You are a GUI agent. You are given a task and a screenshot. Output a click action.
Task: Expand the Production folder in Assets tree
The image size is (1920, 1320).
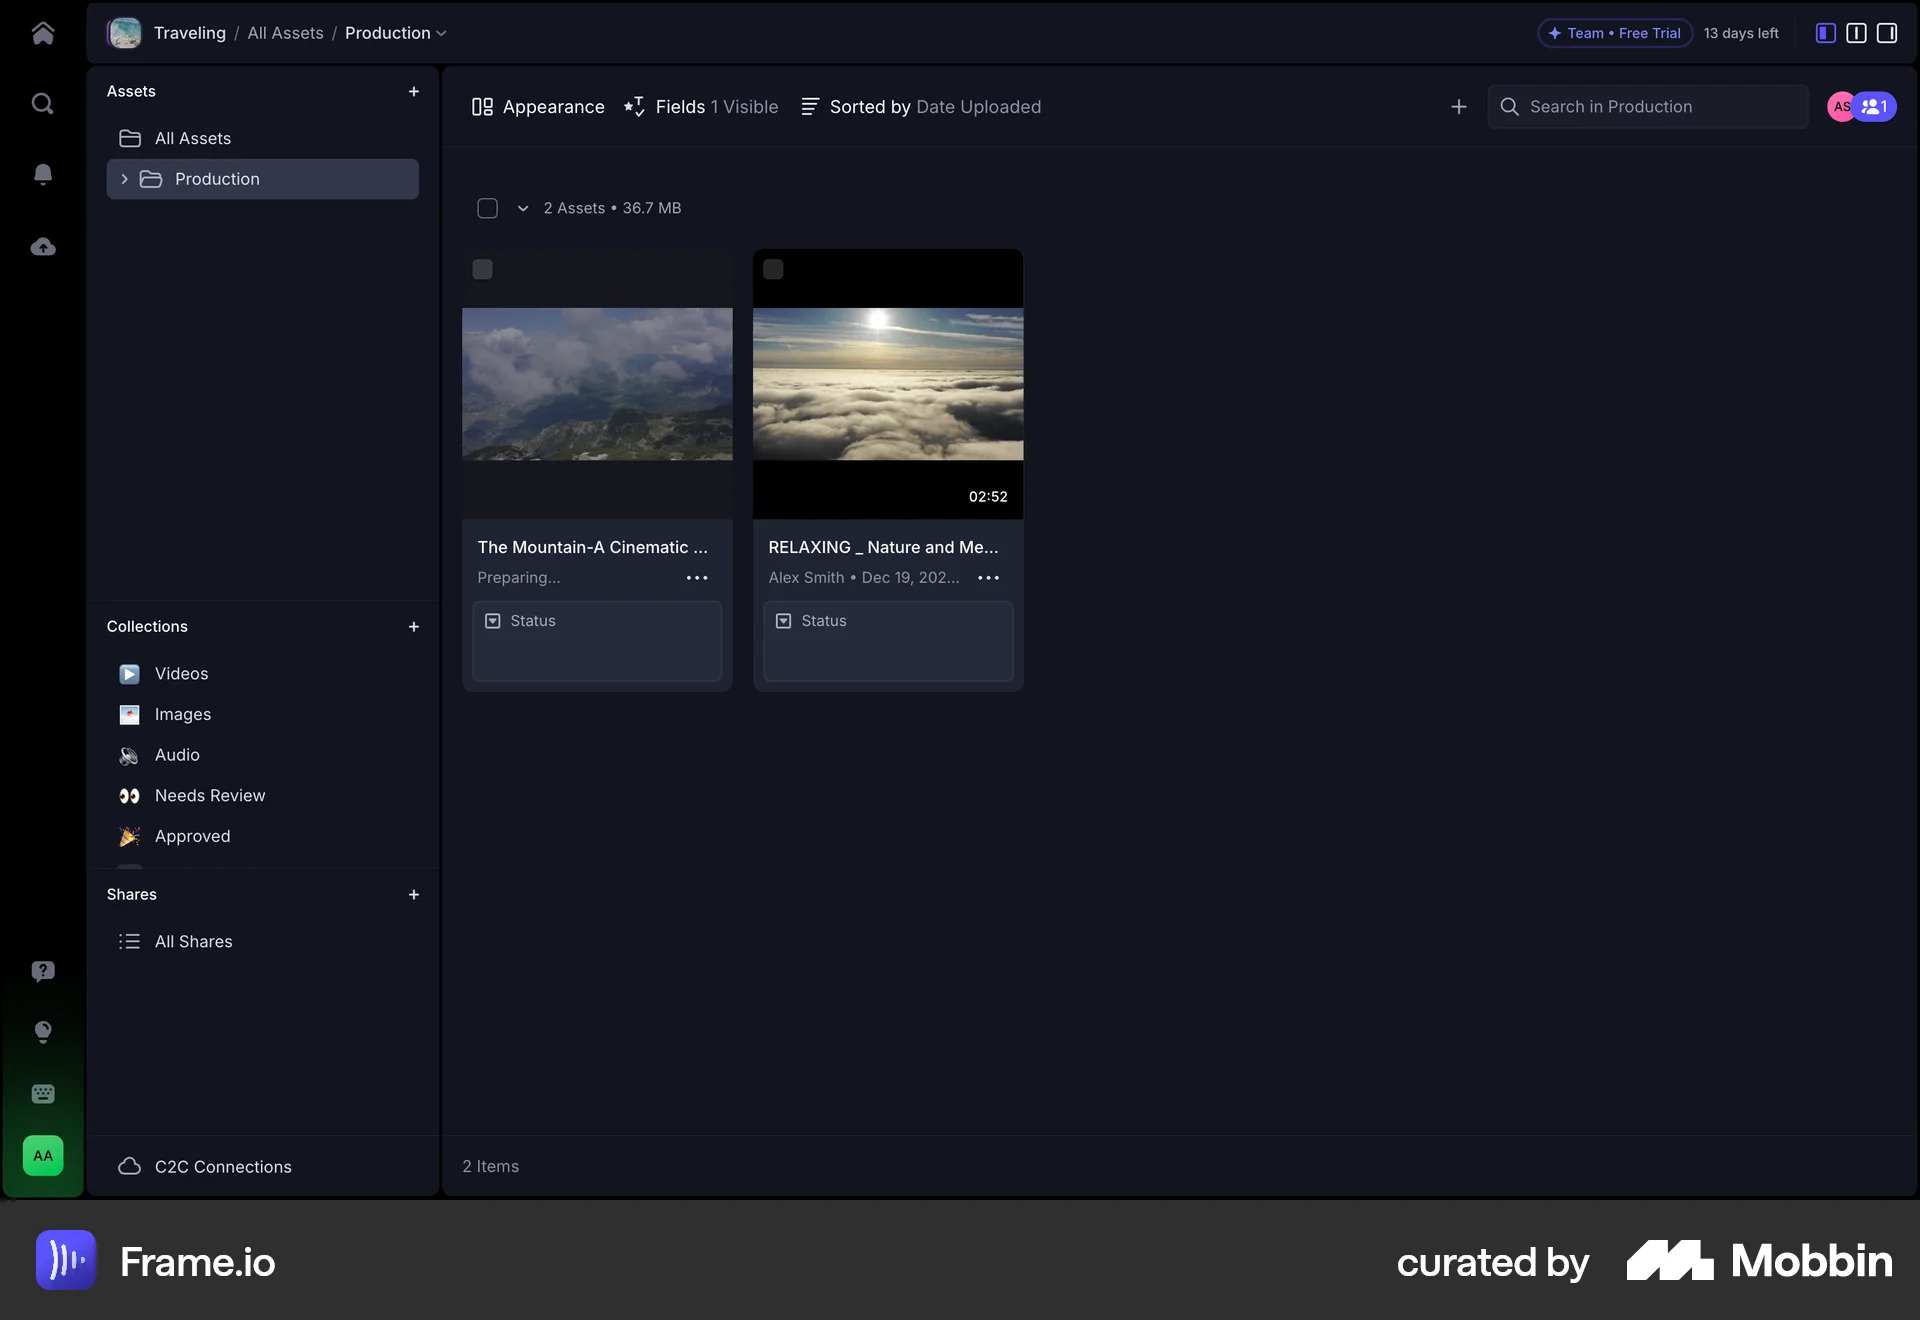(125, 179)
